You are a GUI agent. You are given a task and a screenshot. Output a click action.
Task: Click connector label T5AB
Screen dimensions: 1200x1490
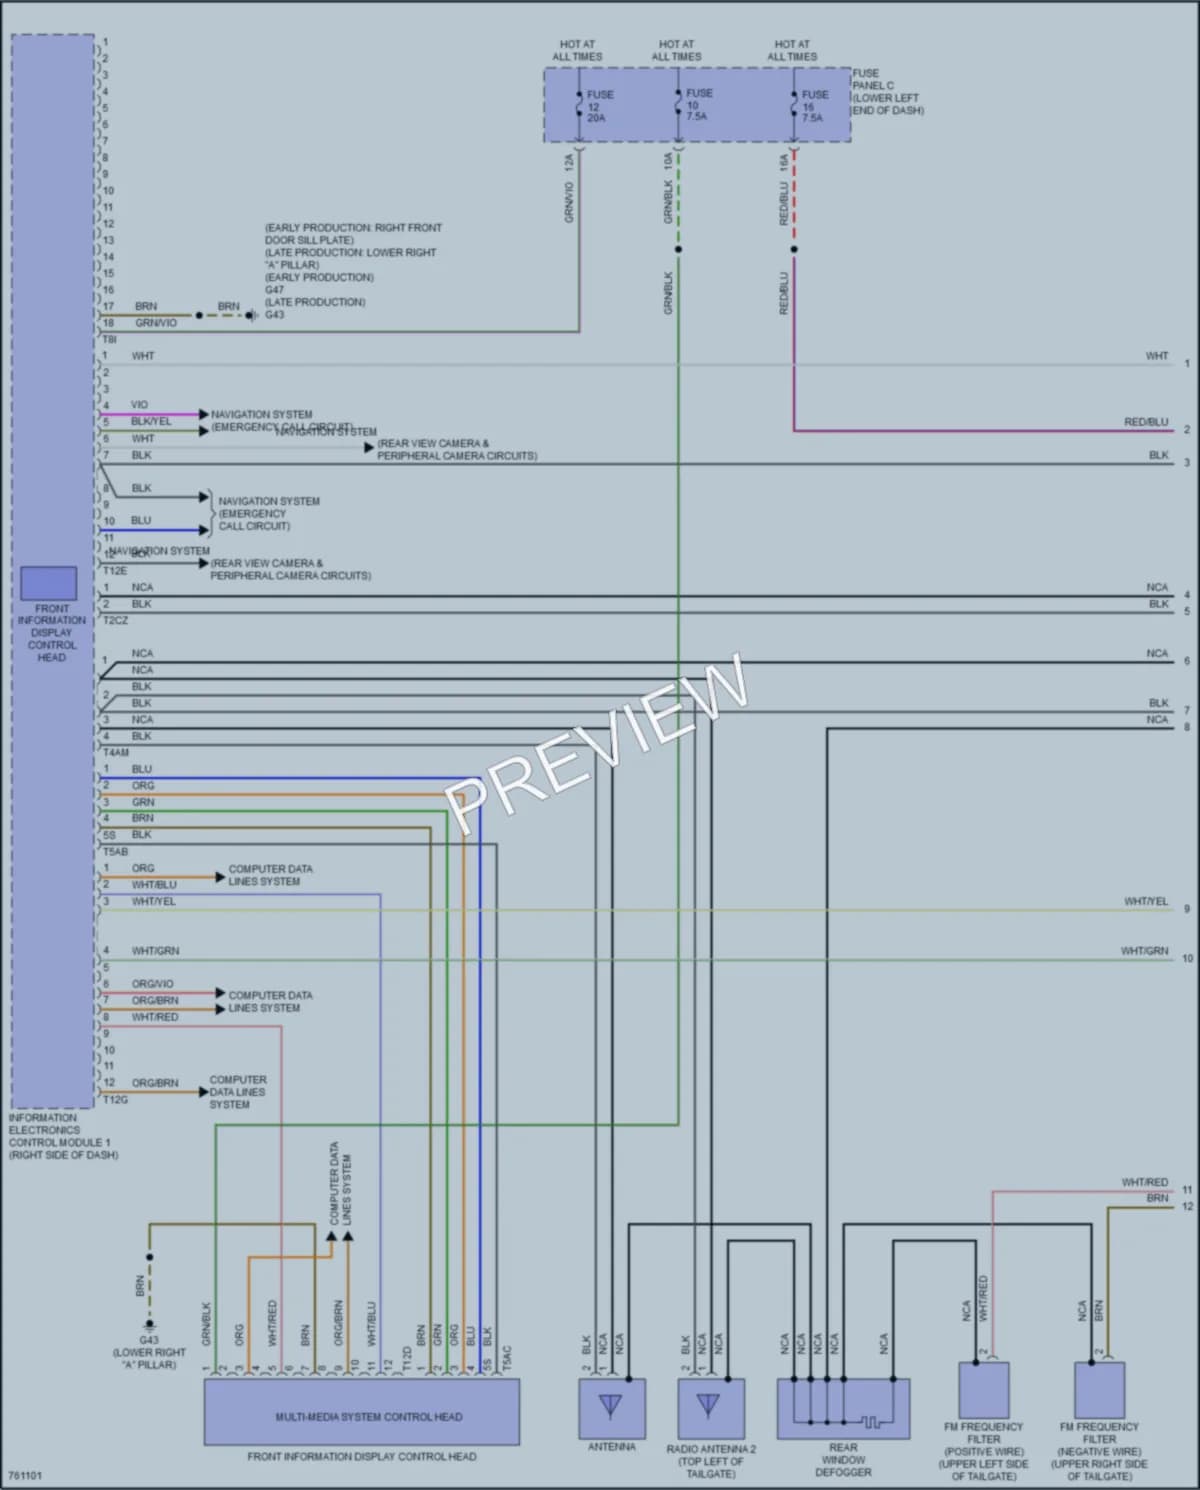point(115,852)
